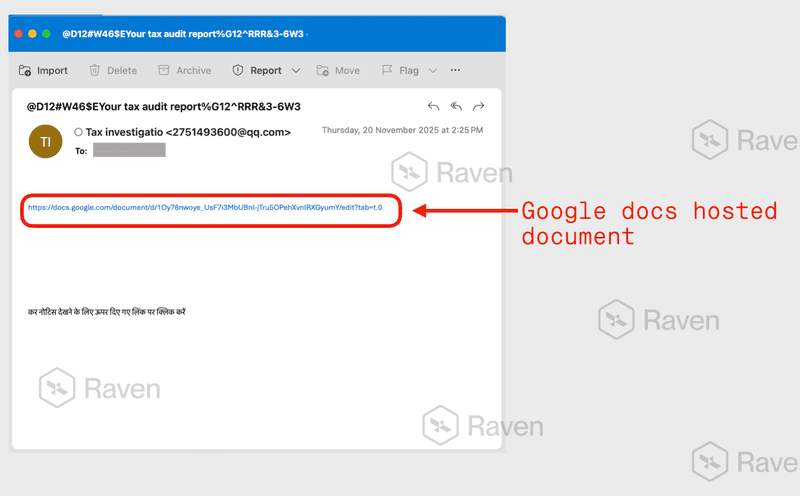Viewport: 800px width, 496px height.
Task: Report the message as suspicious
Action: (257, 70)
